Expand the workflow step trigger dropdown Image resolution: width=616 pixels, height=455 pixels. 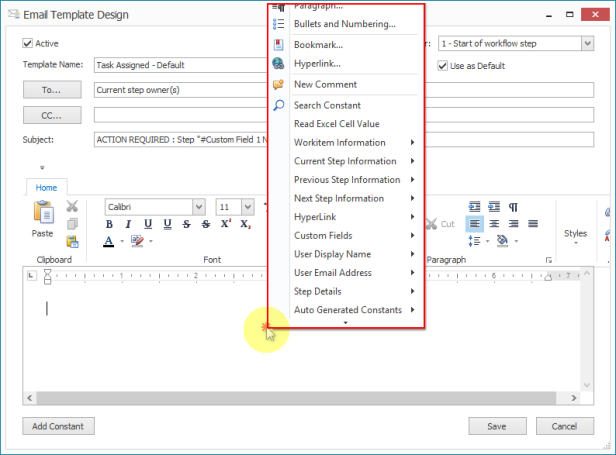pyautogui.click(x=586, y=43)
